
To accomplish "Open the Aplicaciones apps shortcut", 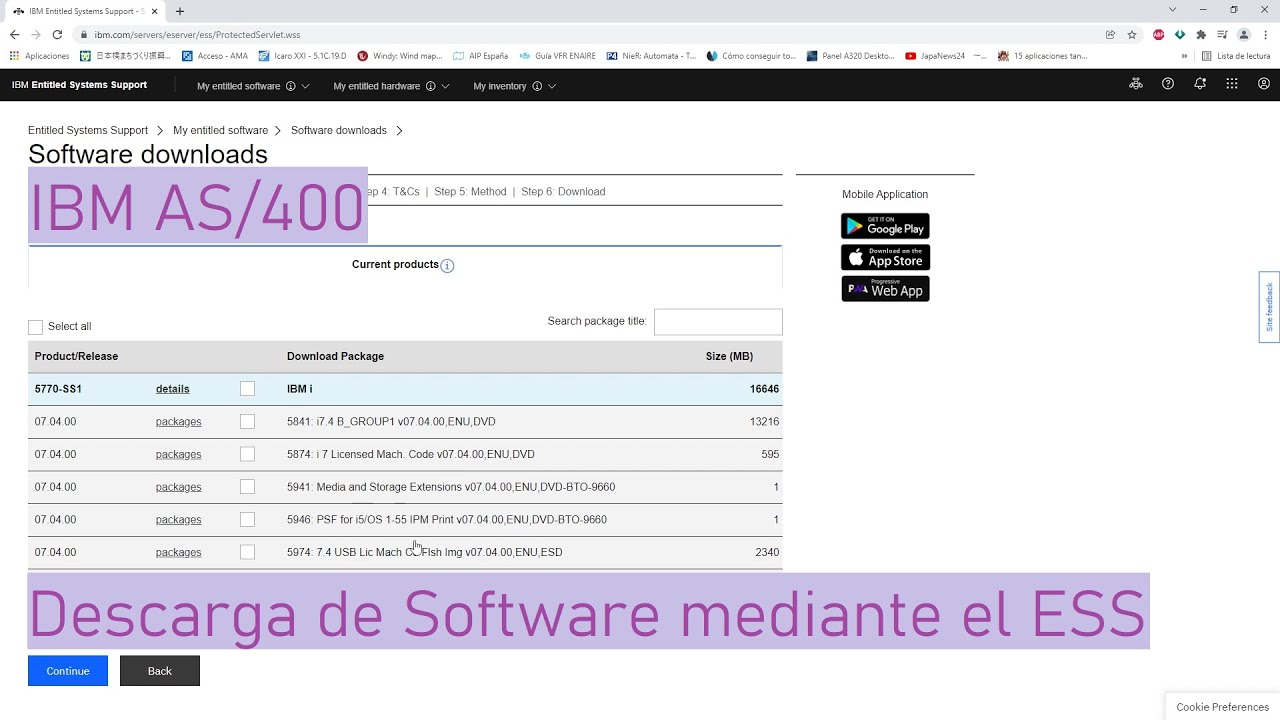I will (x=40, y=56).
